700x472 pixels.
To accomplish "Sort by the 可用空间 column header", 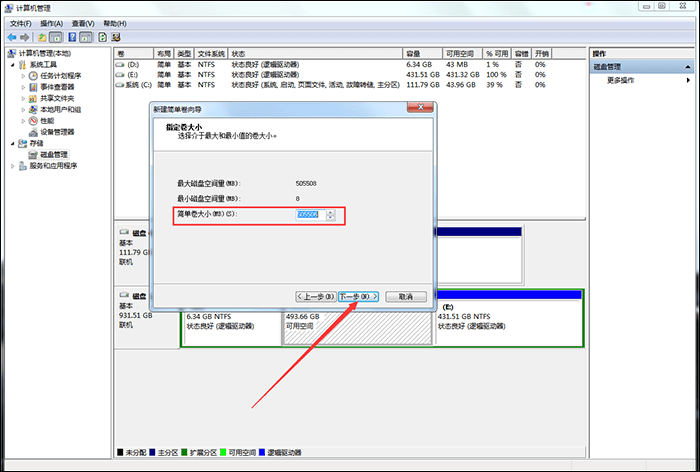I will click(462, 54).
